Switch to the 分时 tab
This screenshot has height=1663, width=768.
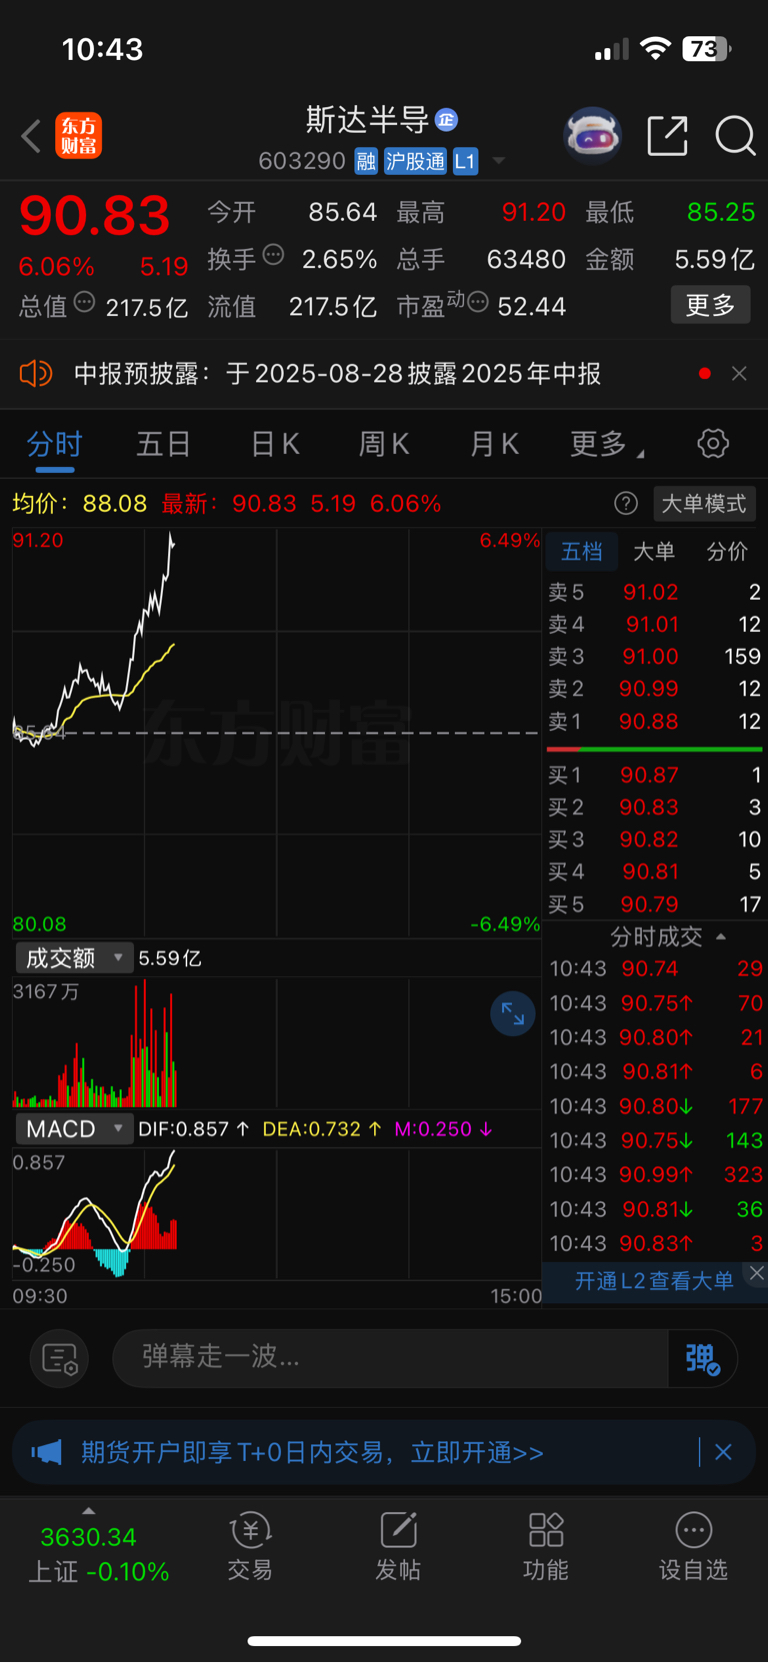coord(54,444)
